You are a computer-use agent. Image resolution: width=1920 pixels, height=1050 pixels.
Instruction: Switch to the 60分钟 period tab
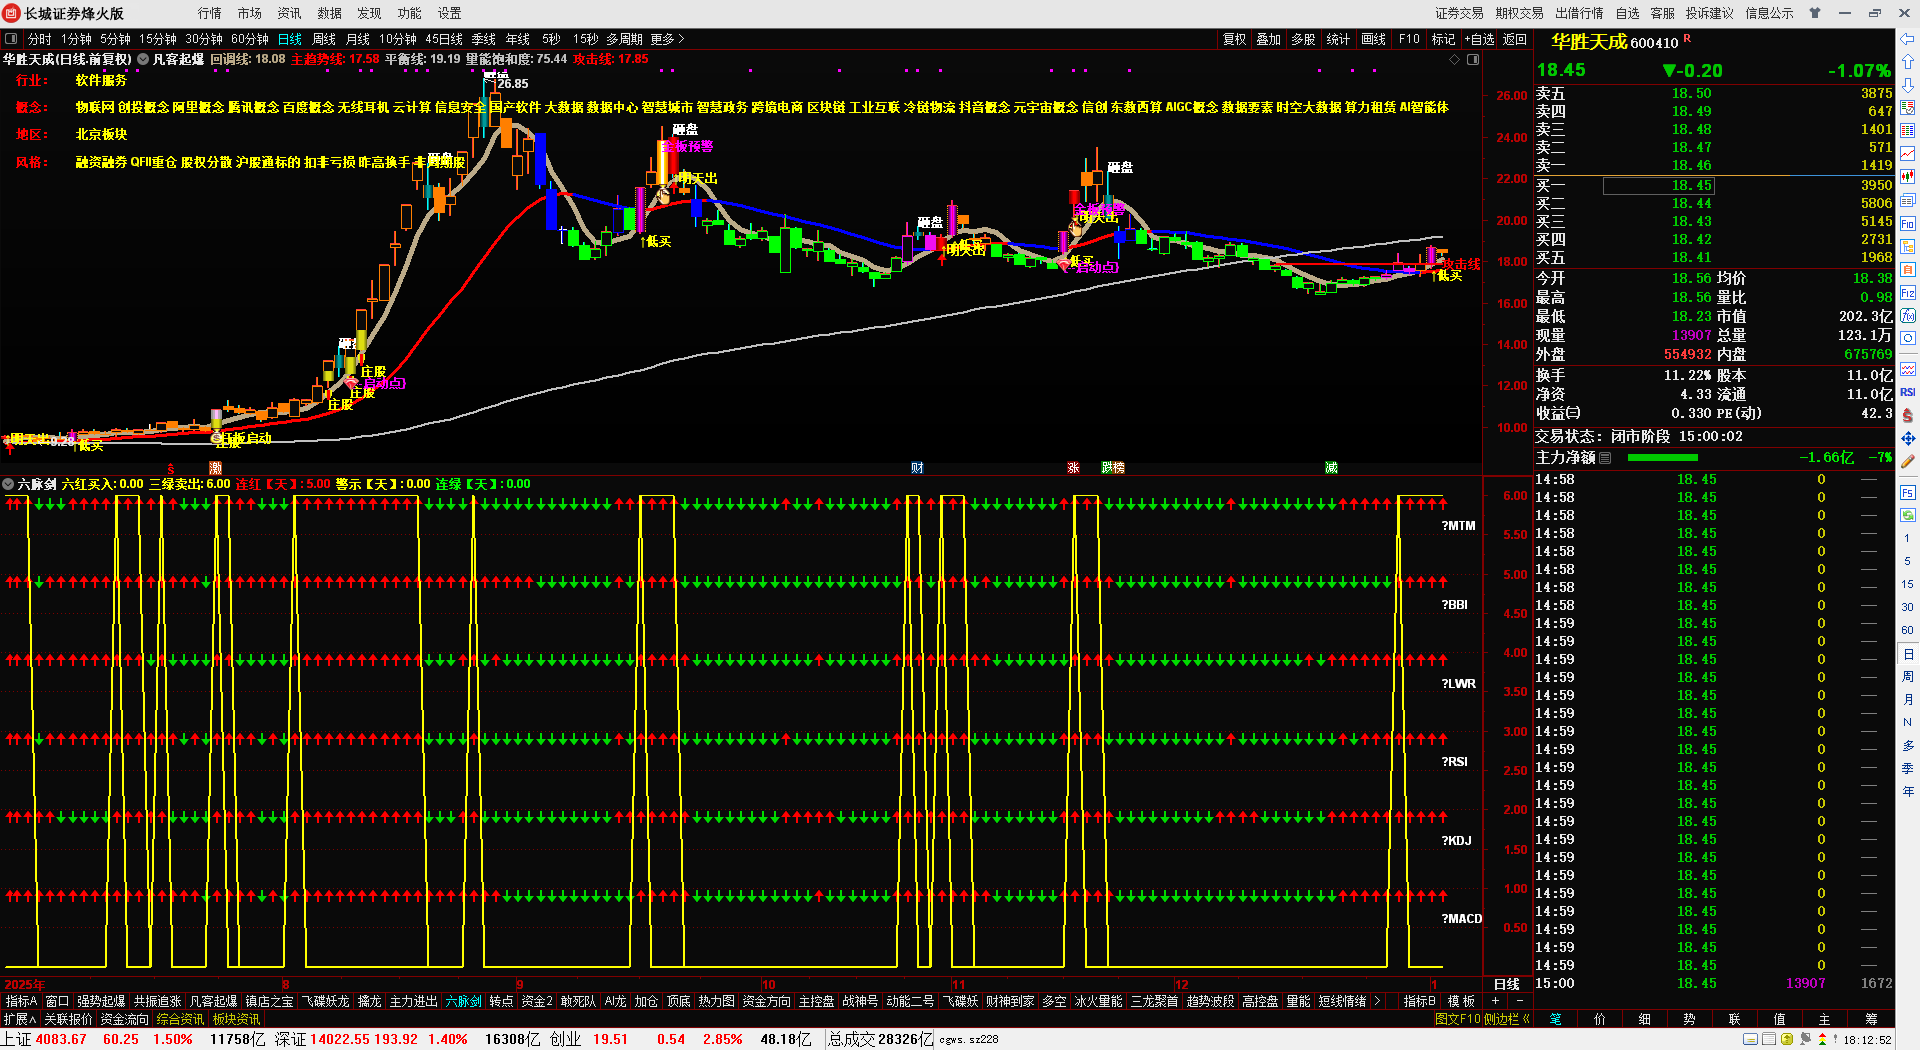coord(250,39)
